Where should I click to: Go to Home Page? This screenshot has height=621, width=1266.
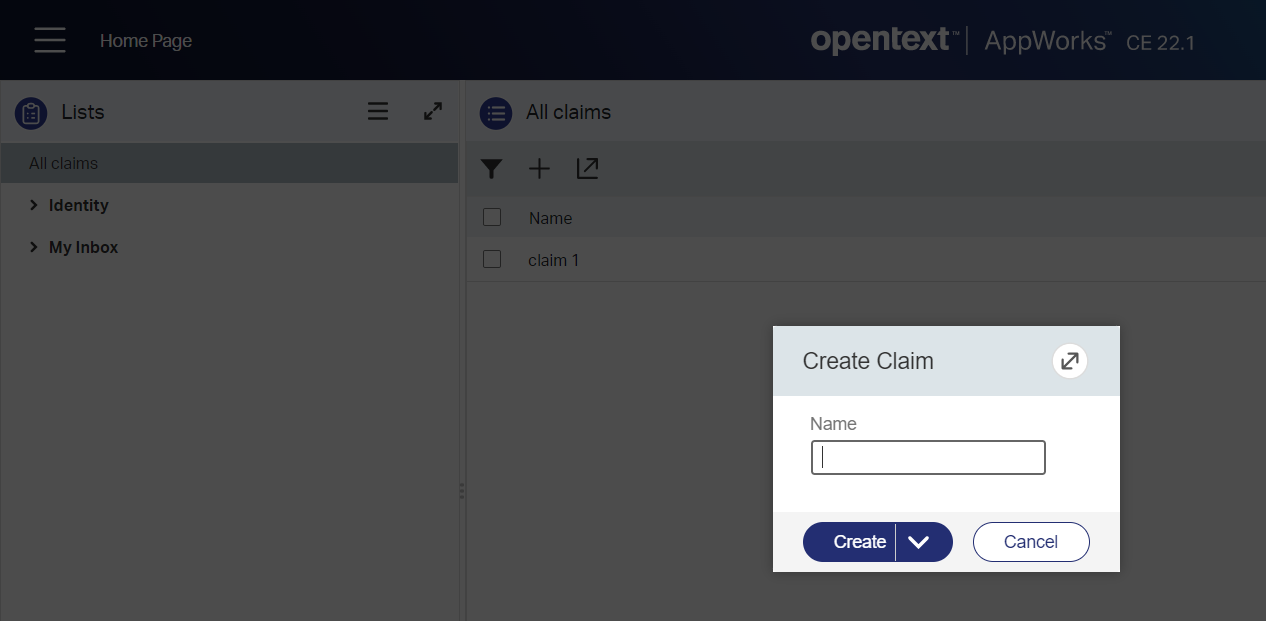[x=146, y=41]
